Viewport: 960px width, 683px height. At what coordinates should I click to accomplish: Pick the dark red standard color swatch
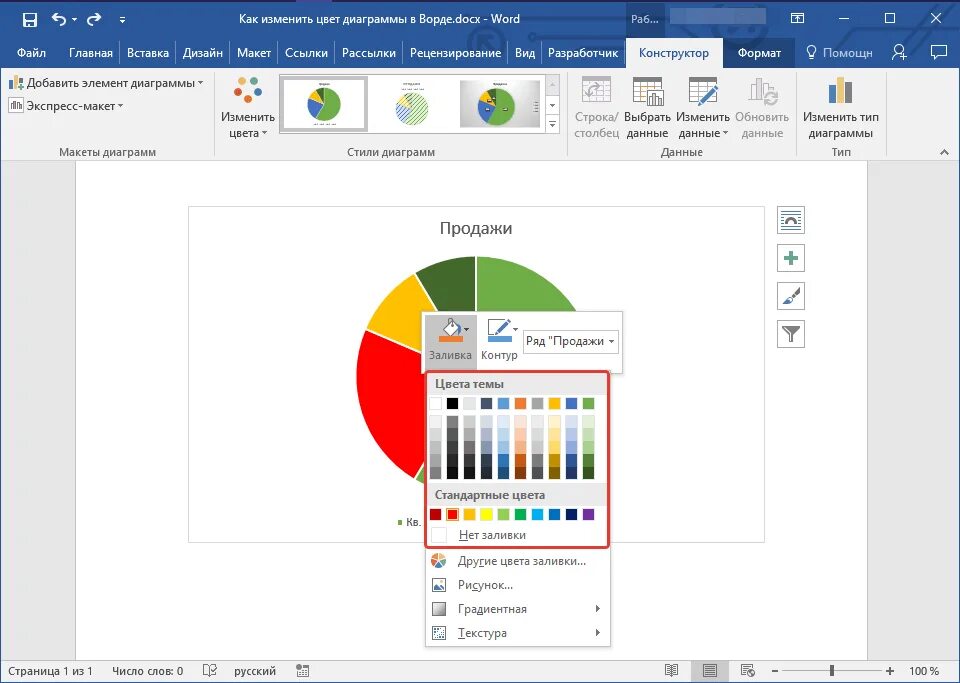[x=435, y=515]
